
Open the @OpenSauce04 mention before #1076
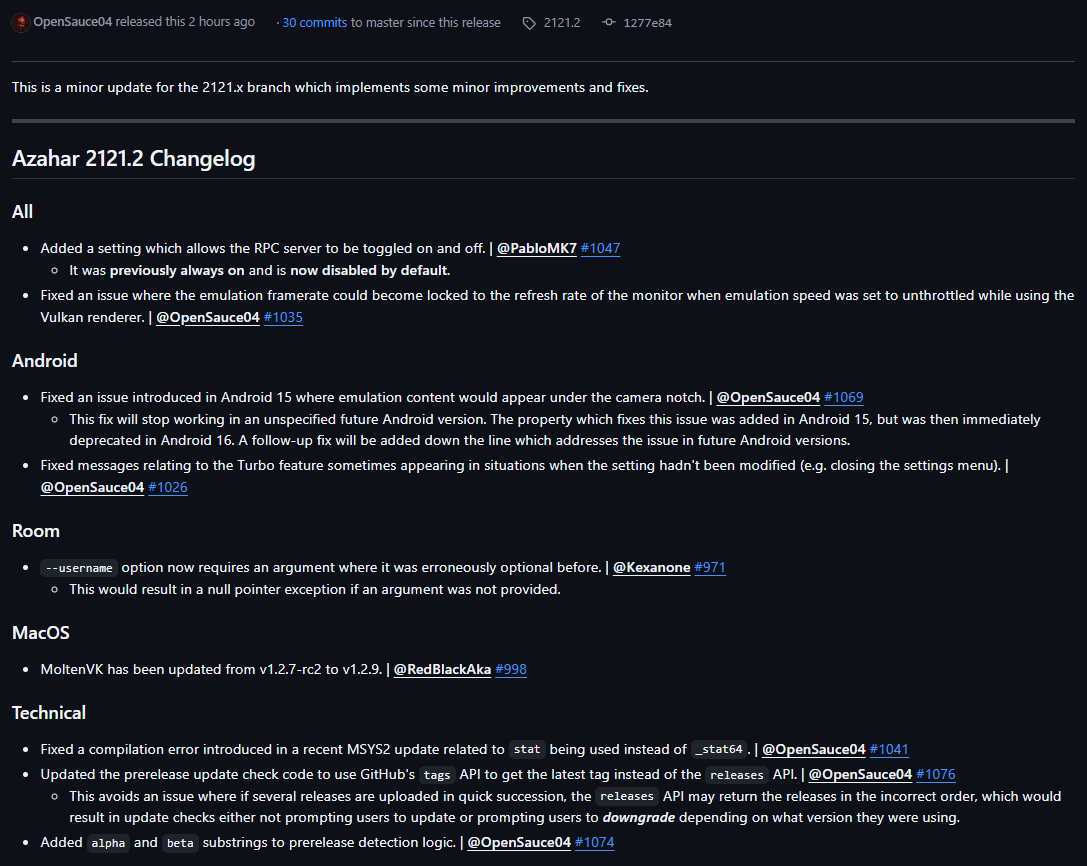point(860,774)
